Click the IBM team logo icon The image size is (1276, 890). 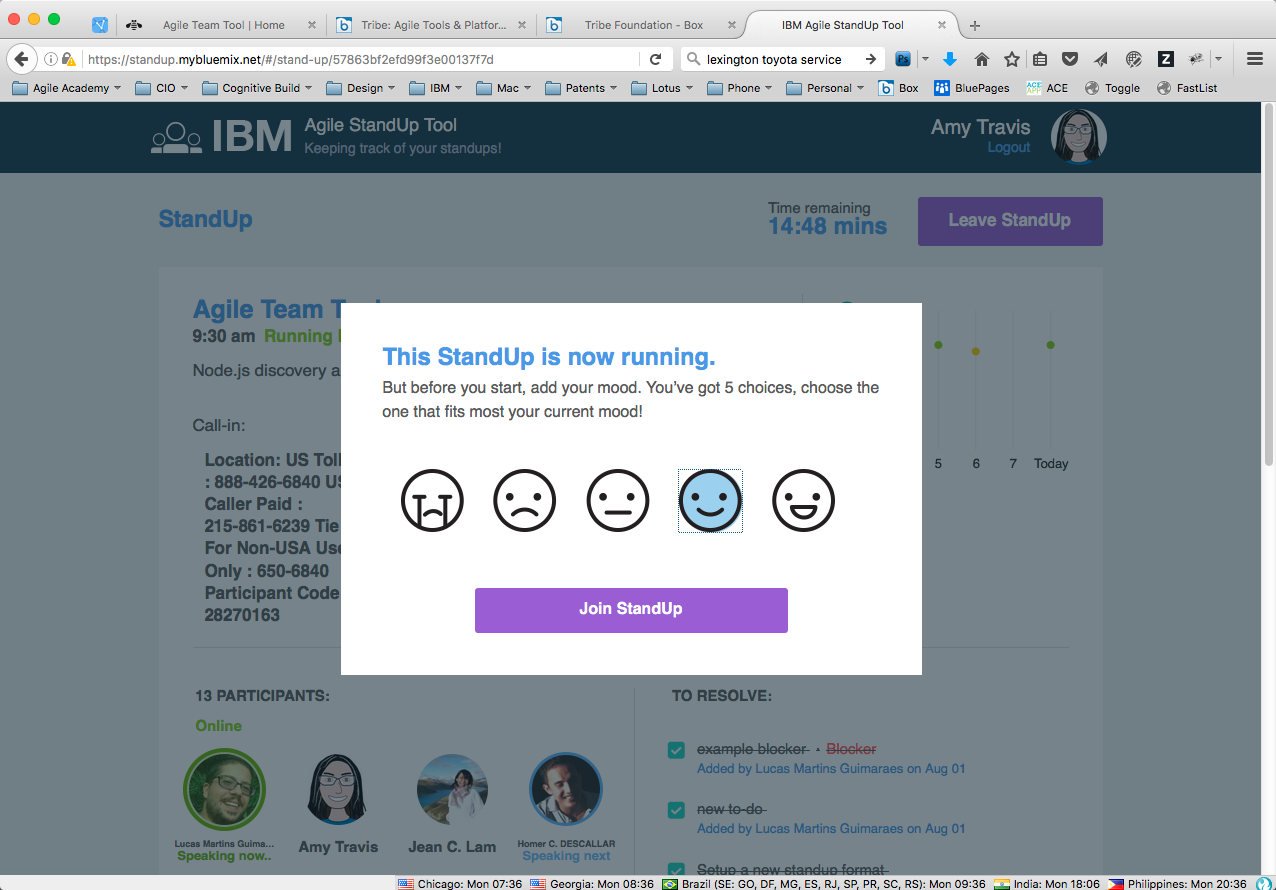(176, 137)
